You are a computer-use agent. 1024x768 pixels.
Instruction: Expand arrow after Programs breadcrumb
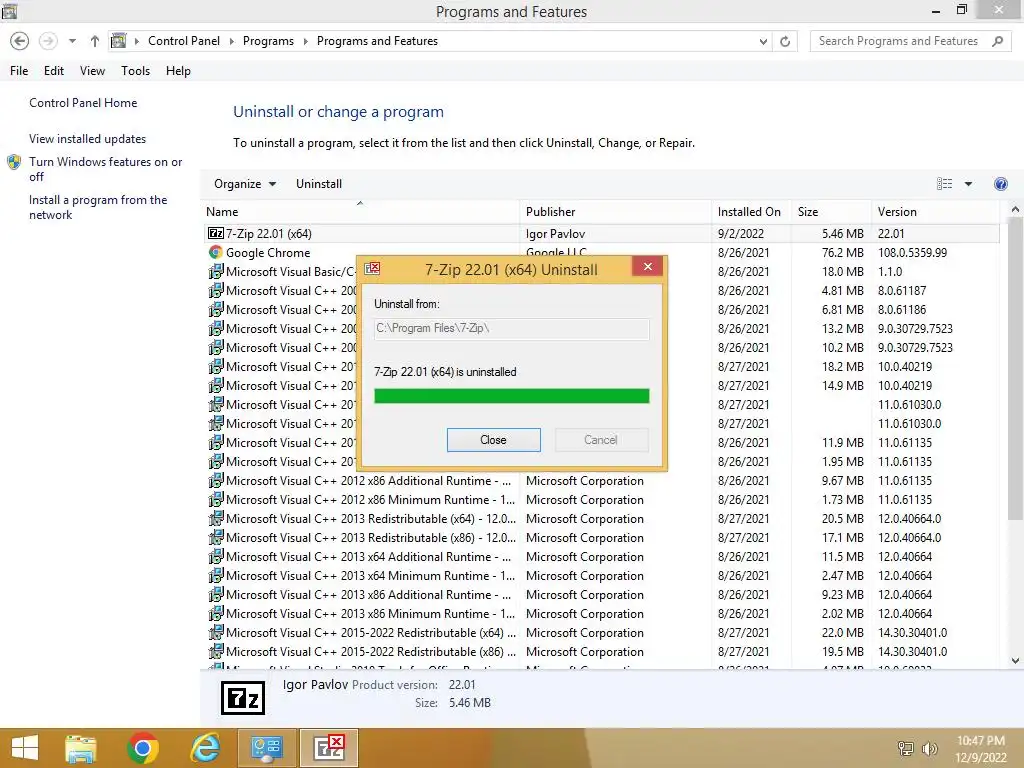(x=305, y=41)
